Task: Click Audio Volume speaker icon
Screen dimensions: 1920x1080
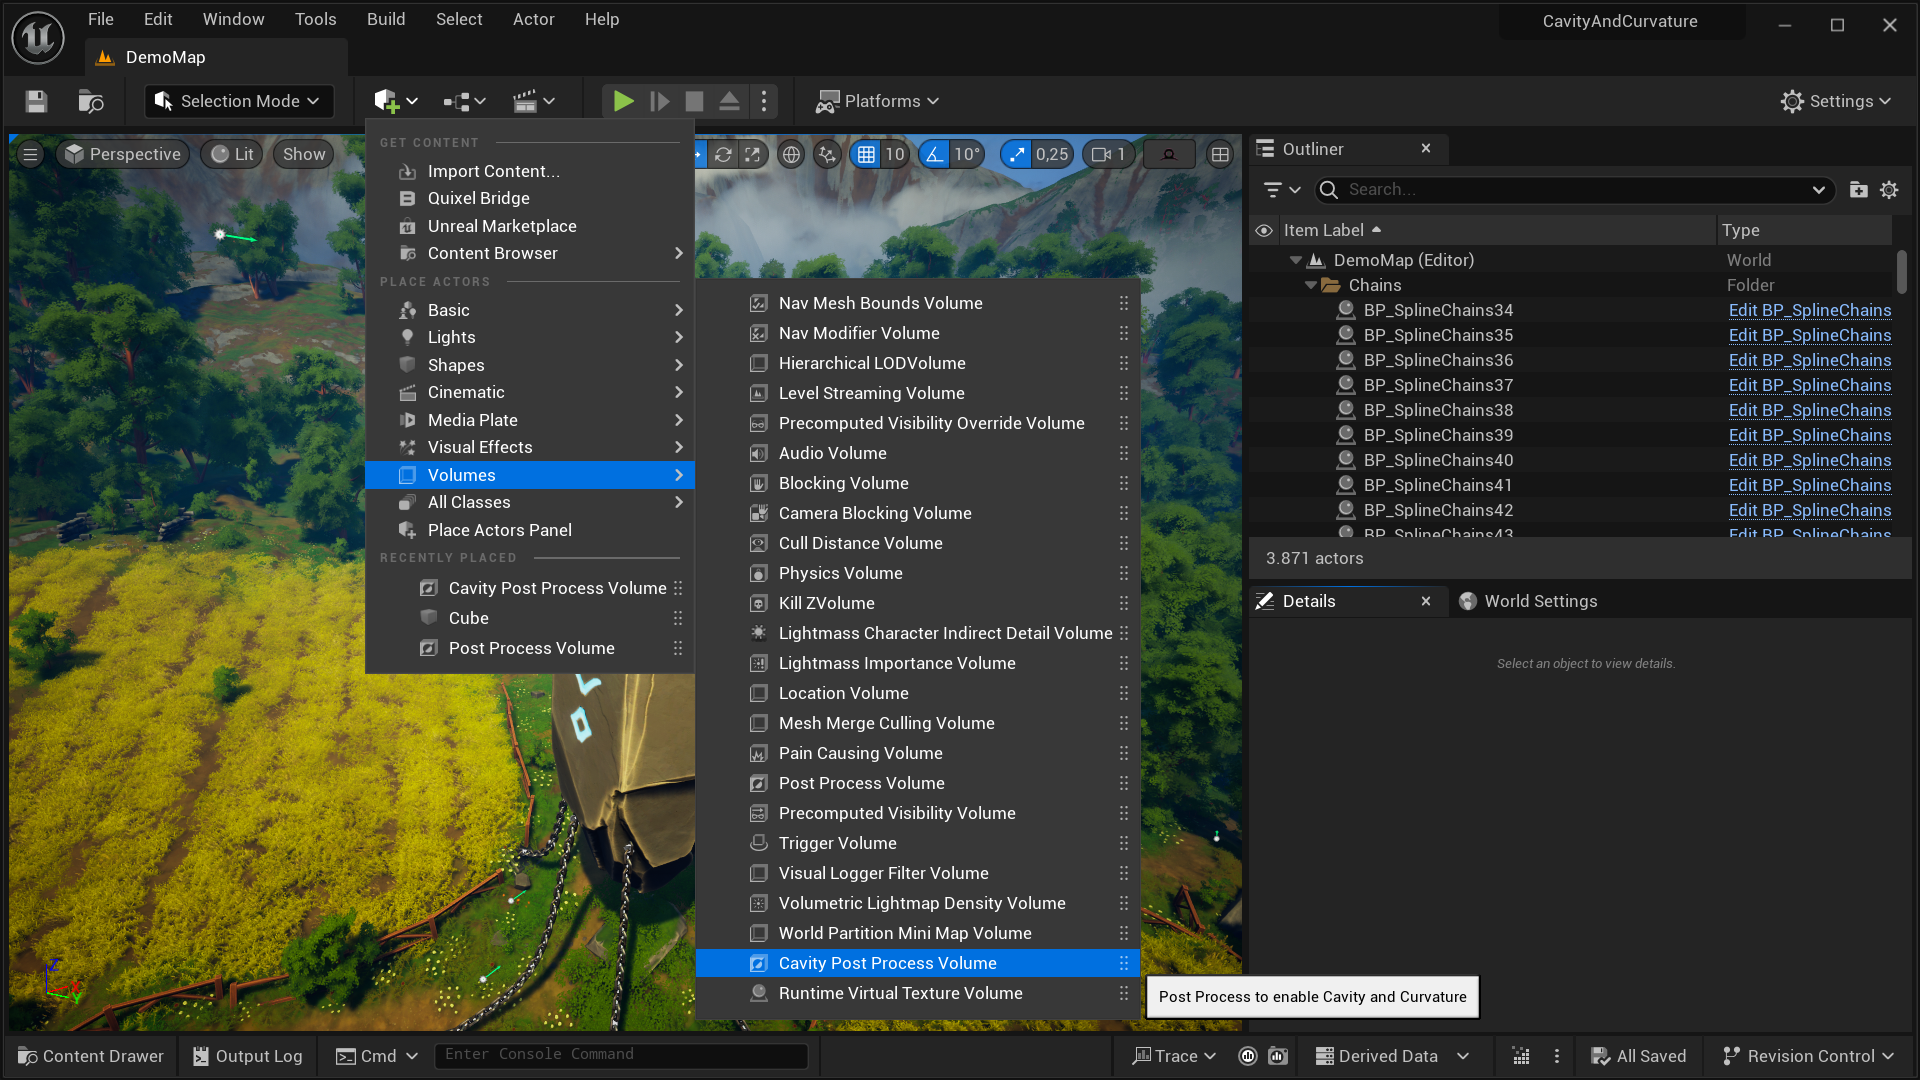Action: pos(759,453)
